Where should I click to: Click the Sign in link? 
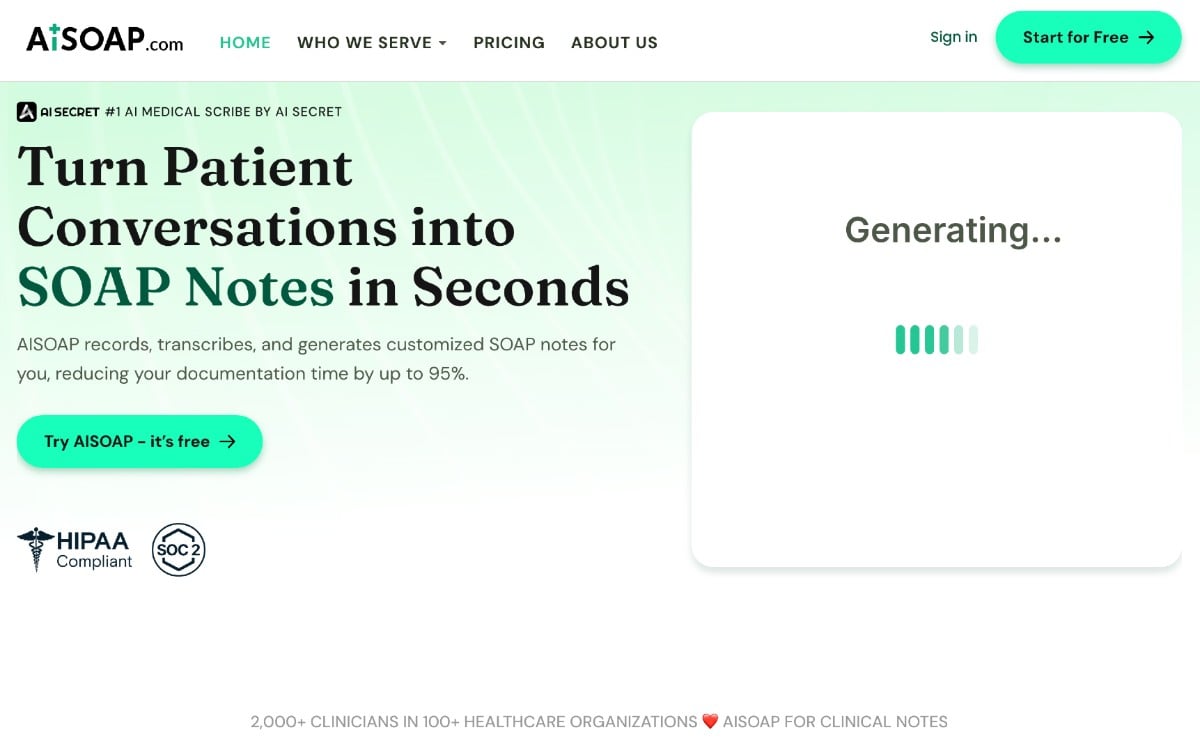[953, 37]
